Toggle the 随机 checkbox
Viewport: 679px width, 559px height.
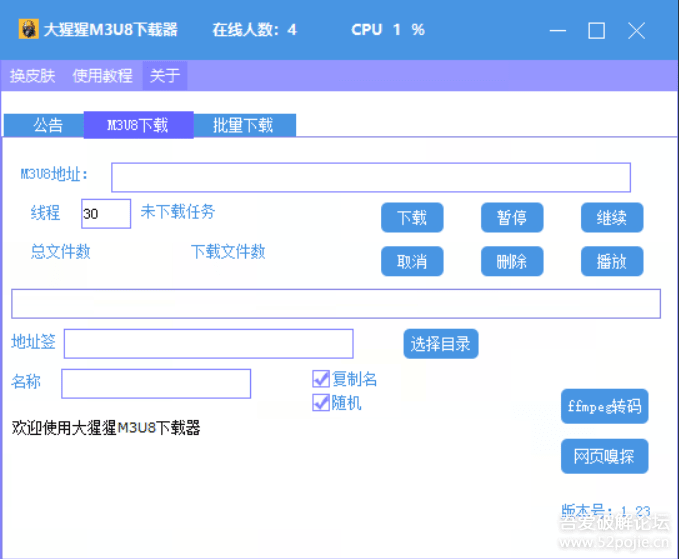[321, 403]
